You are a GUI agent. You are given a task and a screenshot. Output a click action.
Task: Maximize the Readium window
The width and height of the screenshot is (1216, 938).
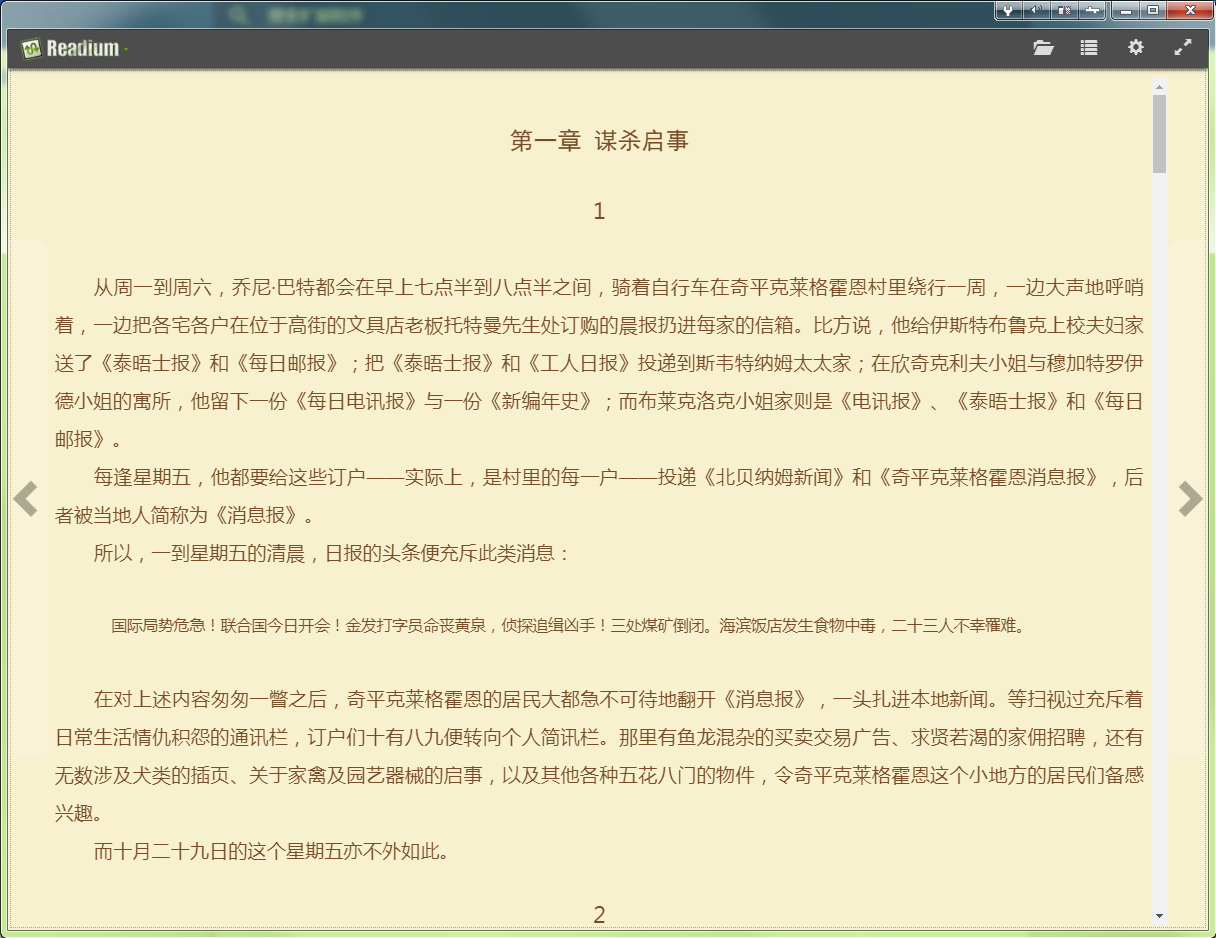1153,10
